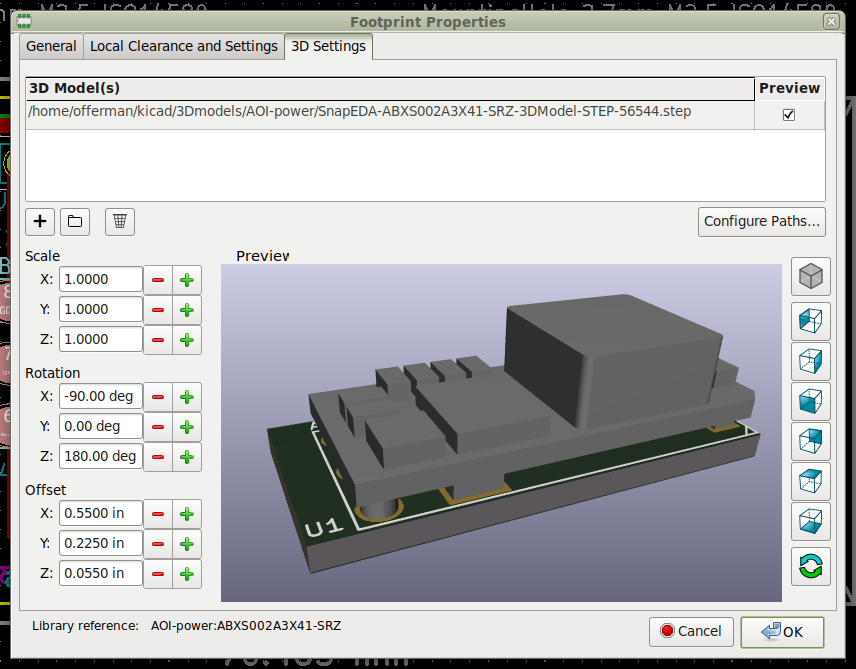
Task: Switch to the General tab
Action: [x=51, y=46]
